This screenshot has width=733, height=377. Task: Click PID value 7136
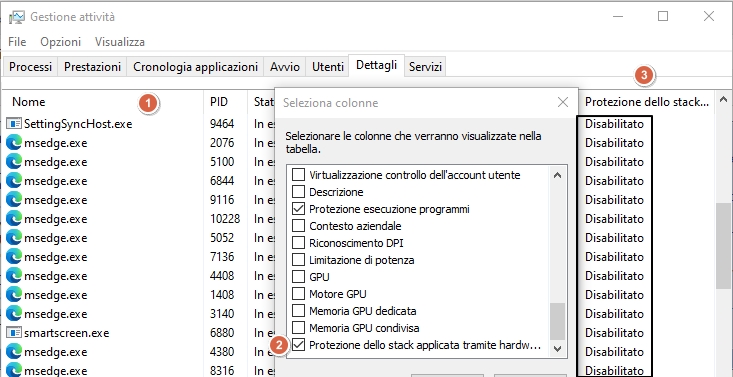point(222,257)
